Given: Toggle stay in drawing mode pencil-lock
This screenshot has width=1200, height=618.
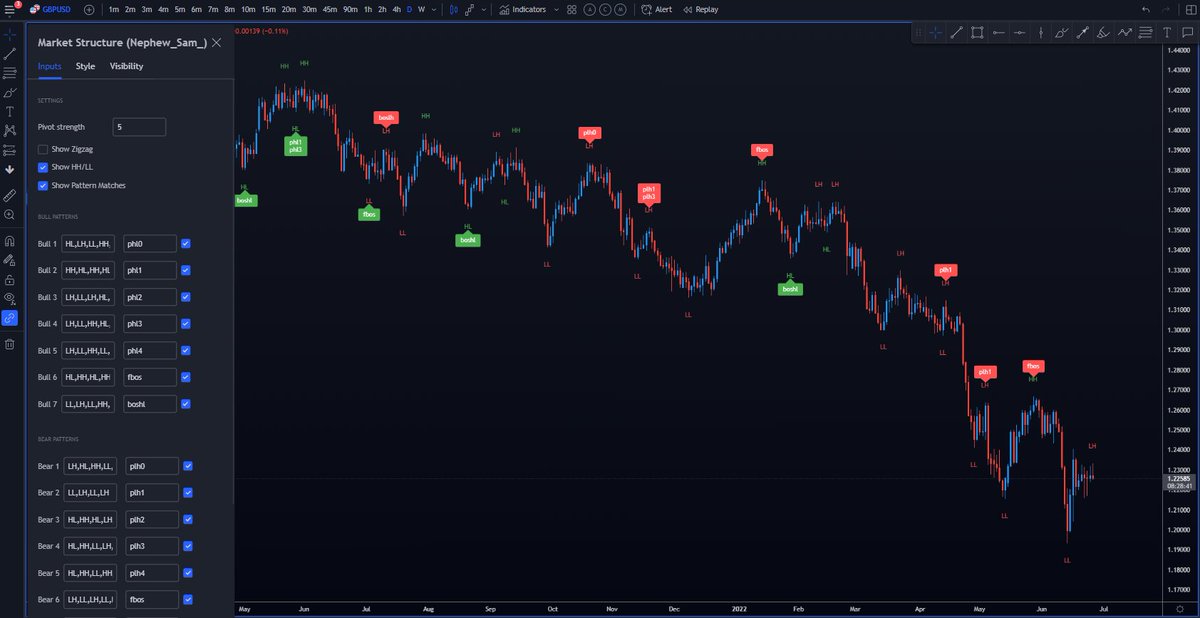Looking at the screenshot, I should (x=10, y=259).
